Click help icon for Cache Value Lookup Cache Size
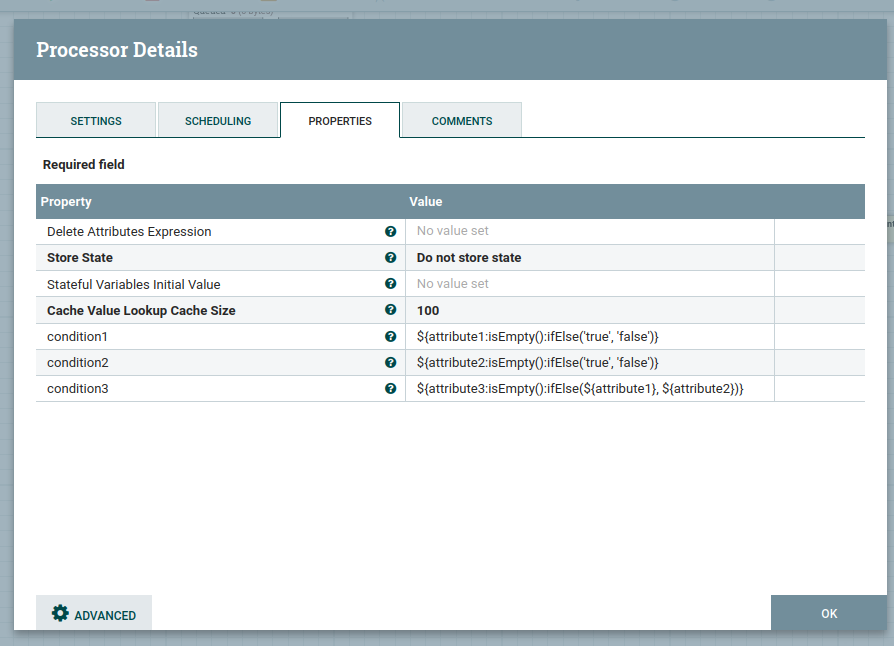The image size is (894, 646). pos(390,310)
